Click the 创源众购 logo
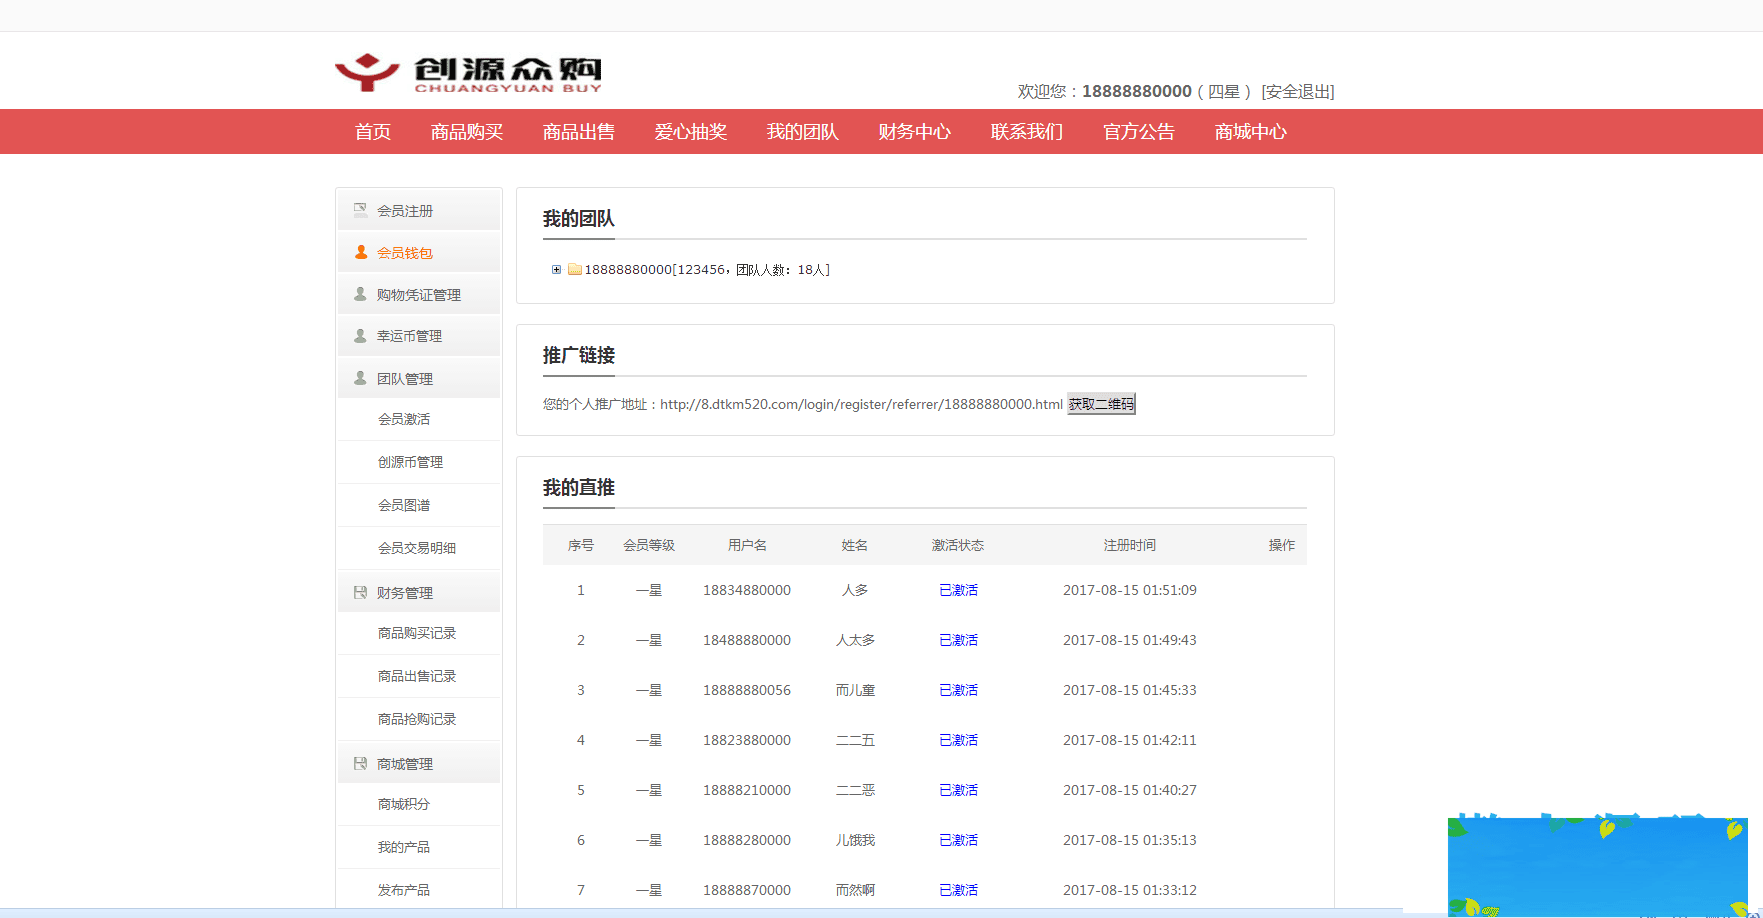Viewport: 1763px width, 918px height. click(x=468, y=70)
